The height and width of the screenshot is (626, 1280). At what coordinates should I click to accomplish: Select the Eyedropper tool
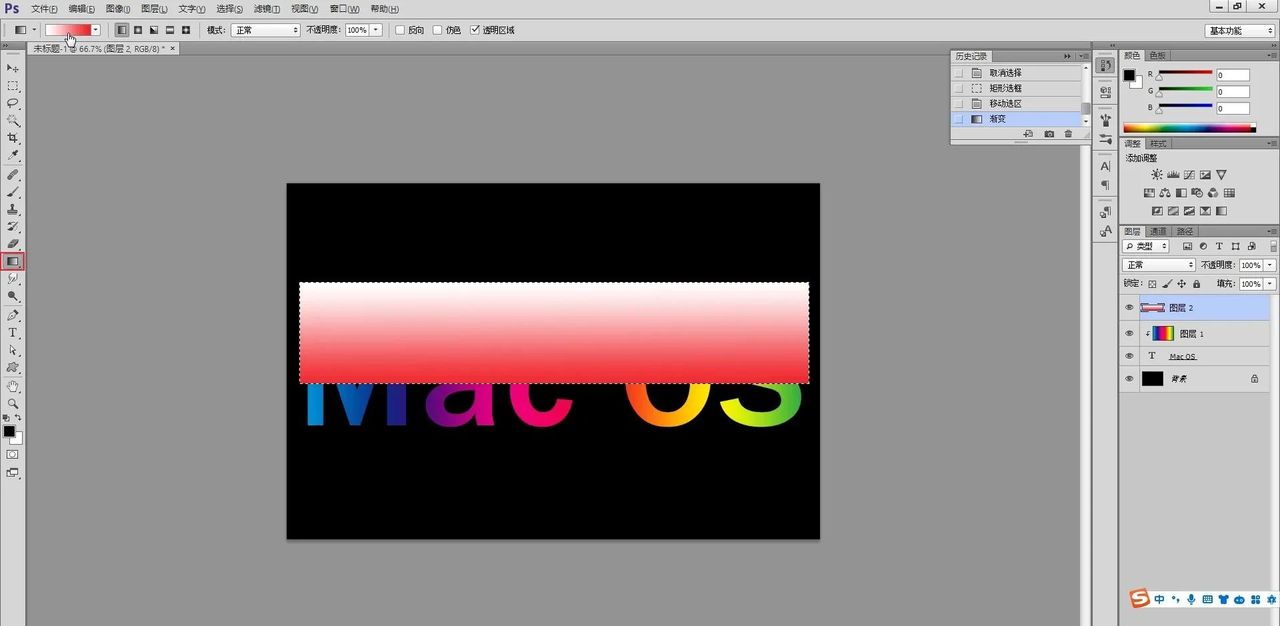pyautogui.click(x=13, y=155)
